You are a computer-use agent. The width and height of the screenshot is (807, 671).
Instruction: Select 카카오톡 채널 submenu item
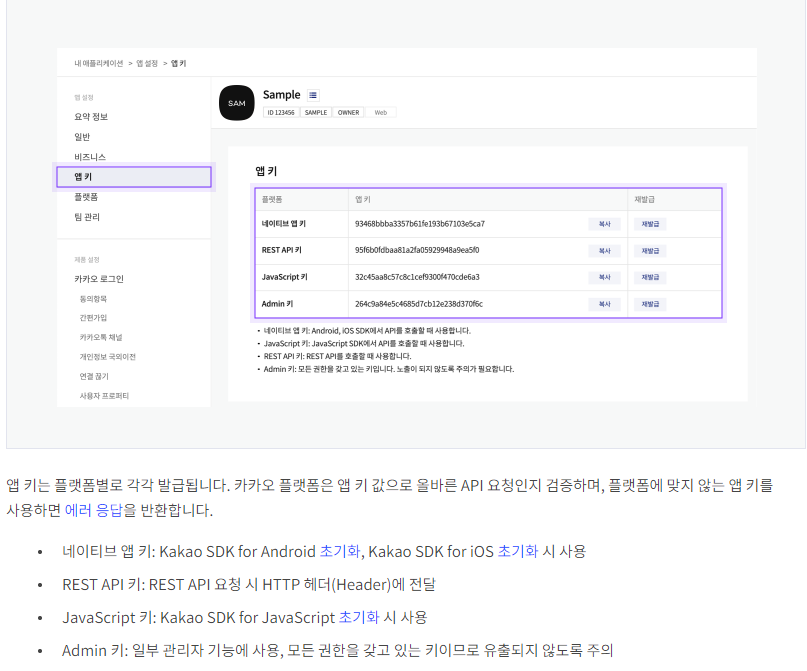101,338
